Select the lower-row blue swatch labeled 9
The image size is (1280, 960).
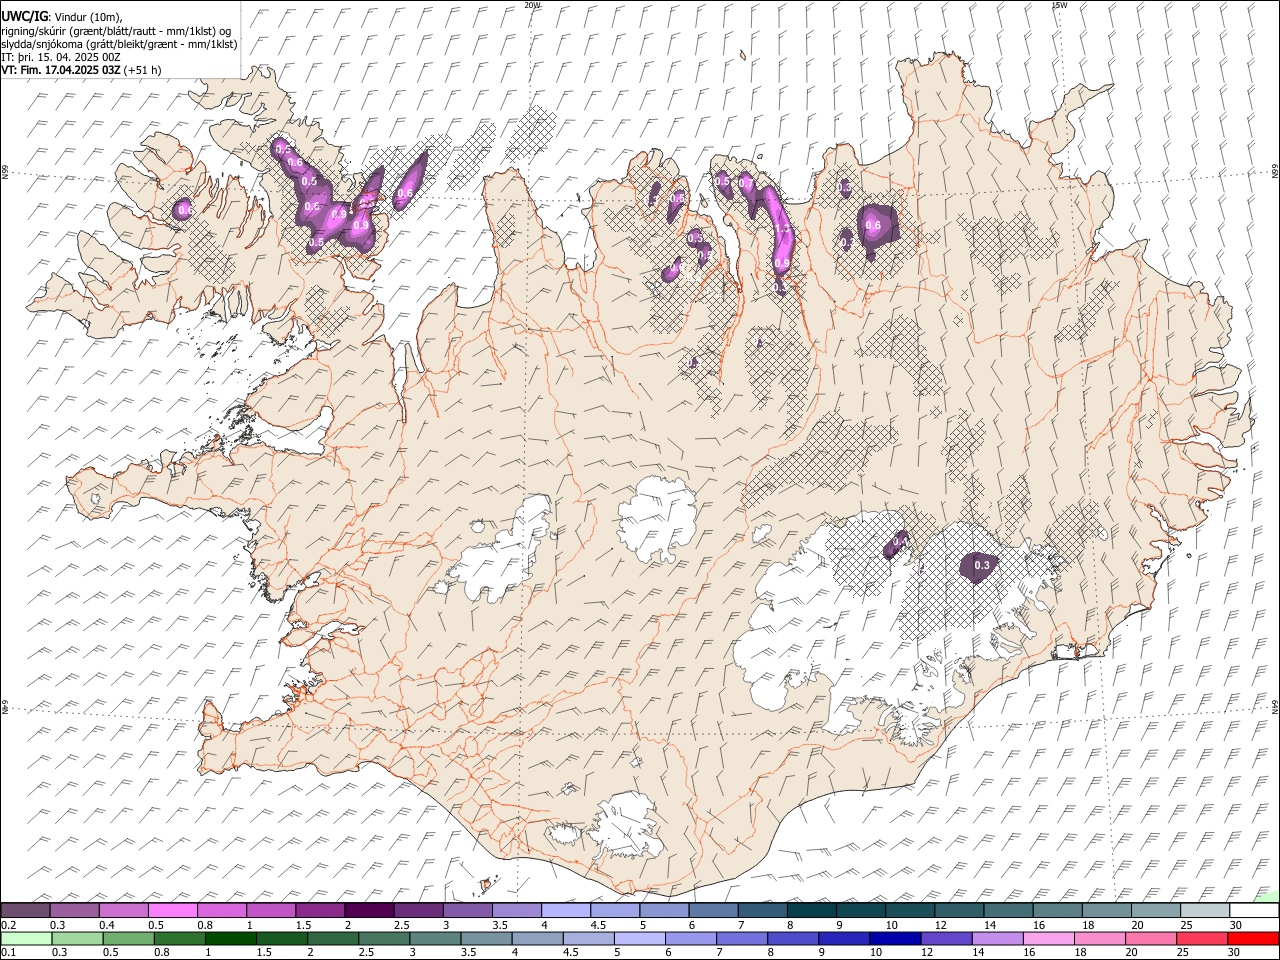pos(844,938)
